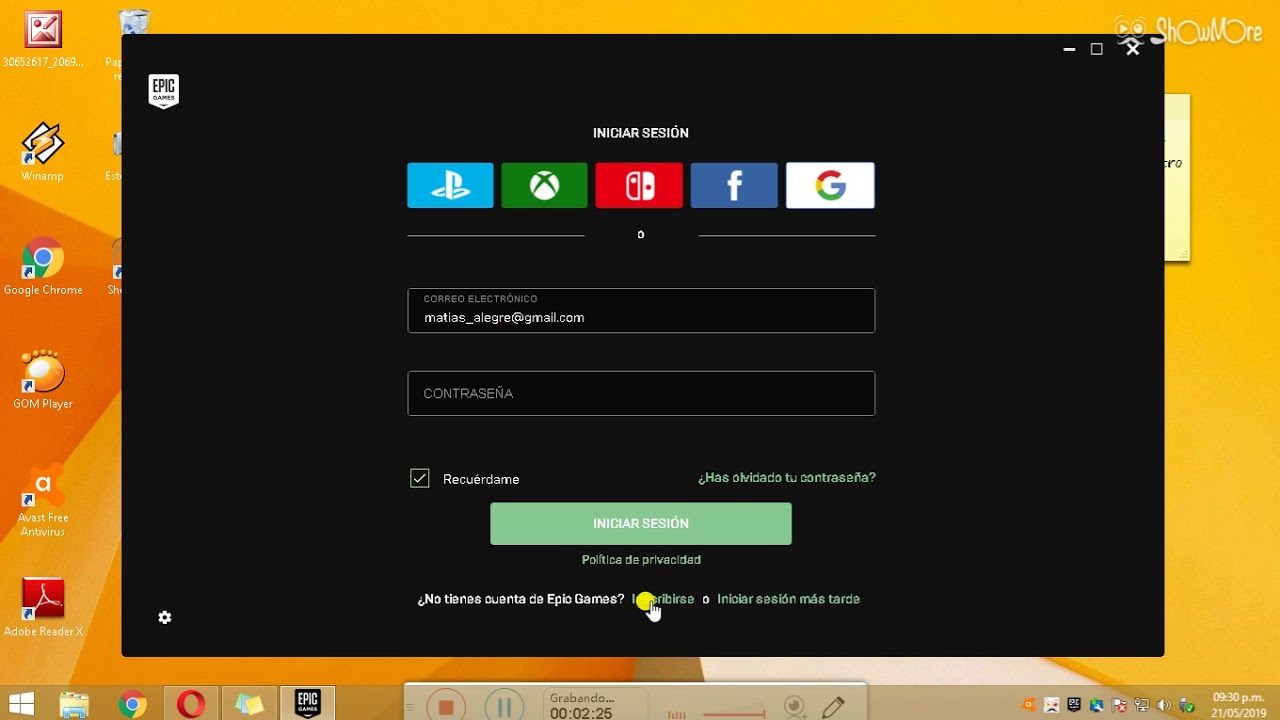Maximize the Epic Games Launcher window
Viewport: 1280px width, 720px height.
[x=1097, y=49]
